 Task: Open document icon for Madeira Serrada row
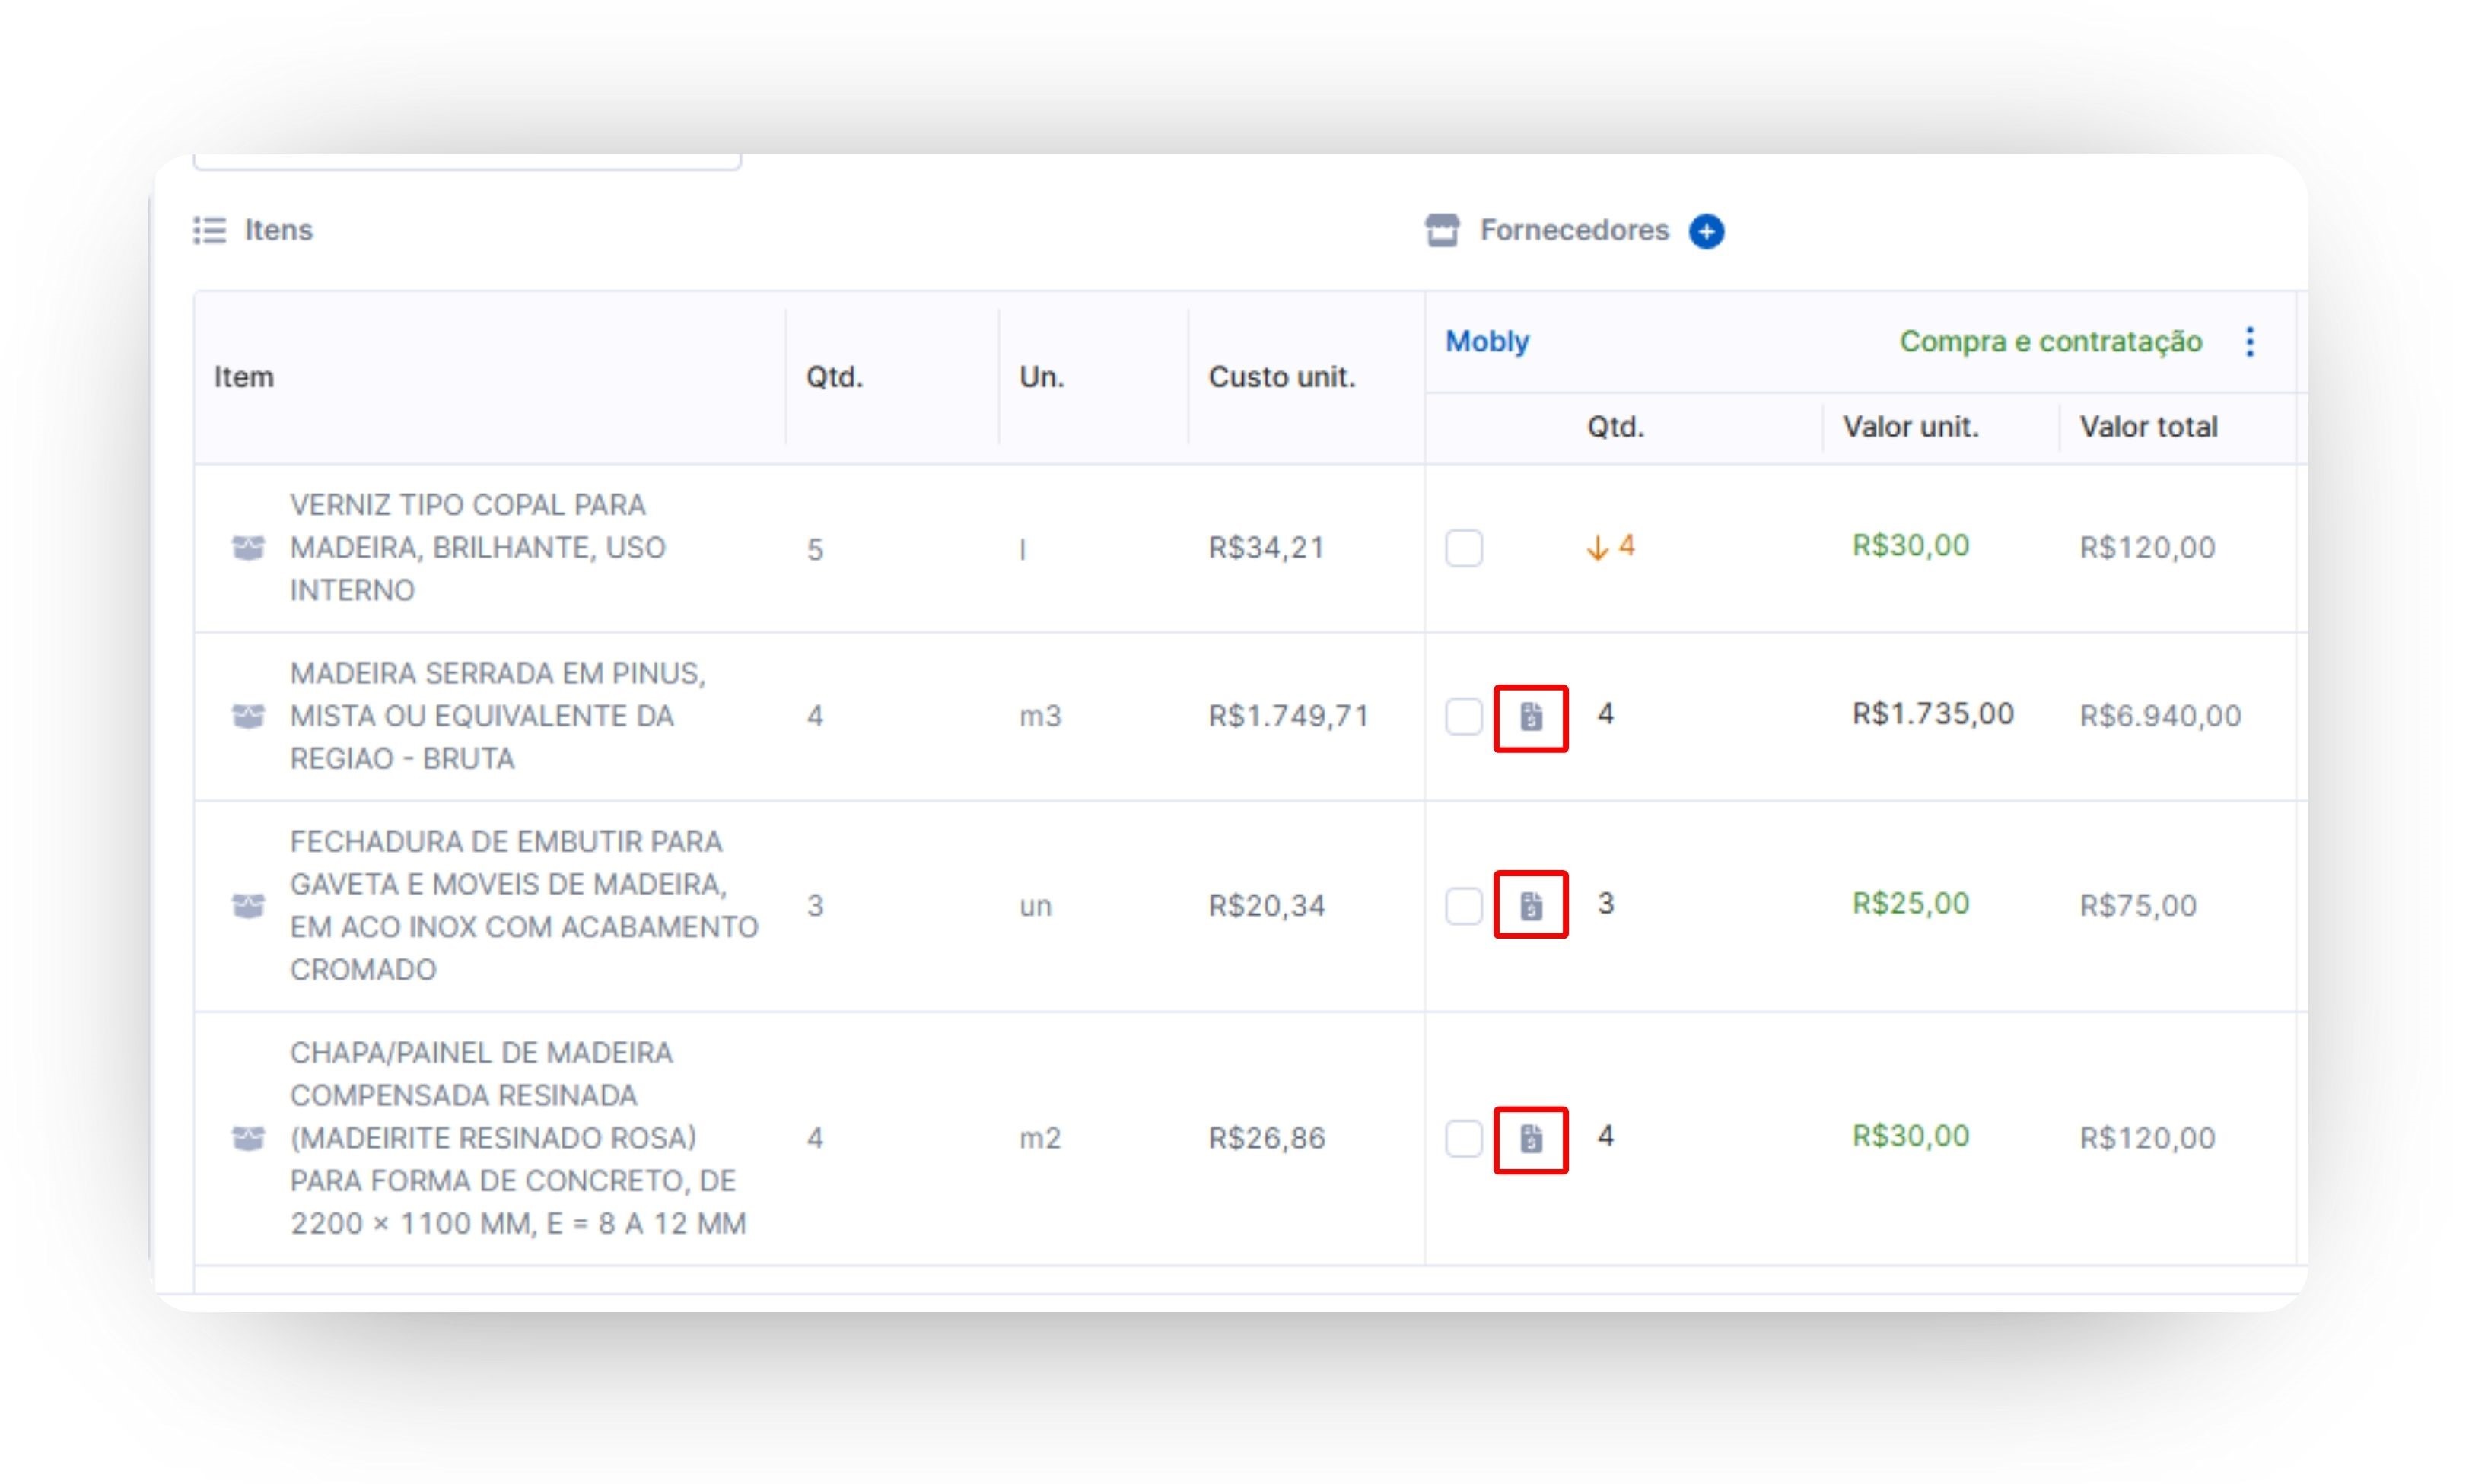coord(1531,717)
